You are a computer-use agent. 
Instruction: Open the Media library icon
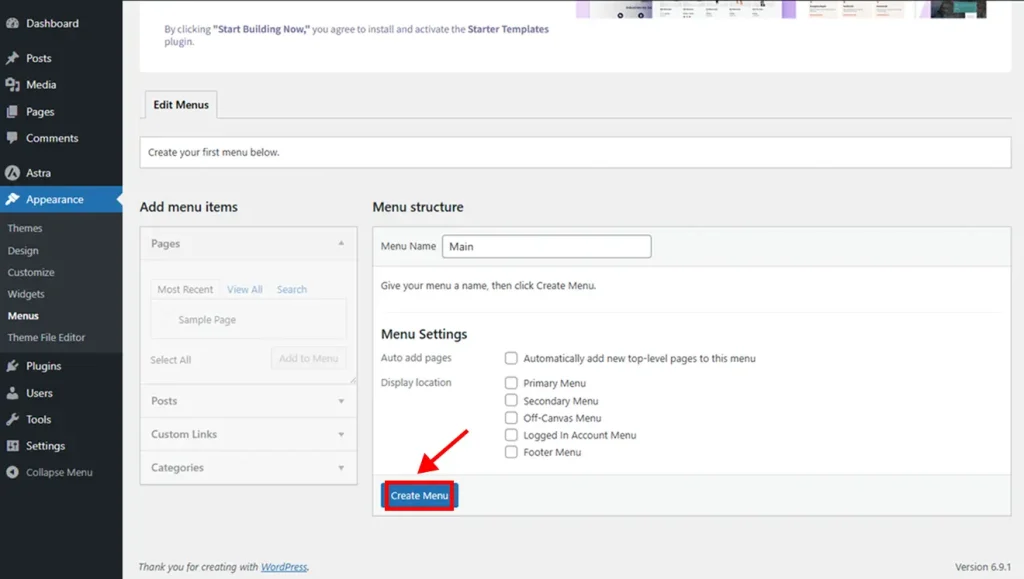[x=14, y=84]
